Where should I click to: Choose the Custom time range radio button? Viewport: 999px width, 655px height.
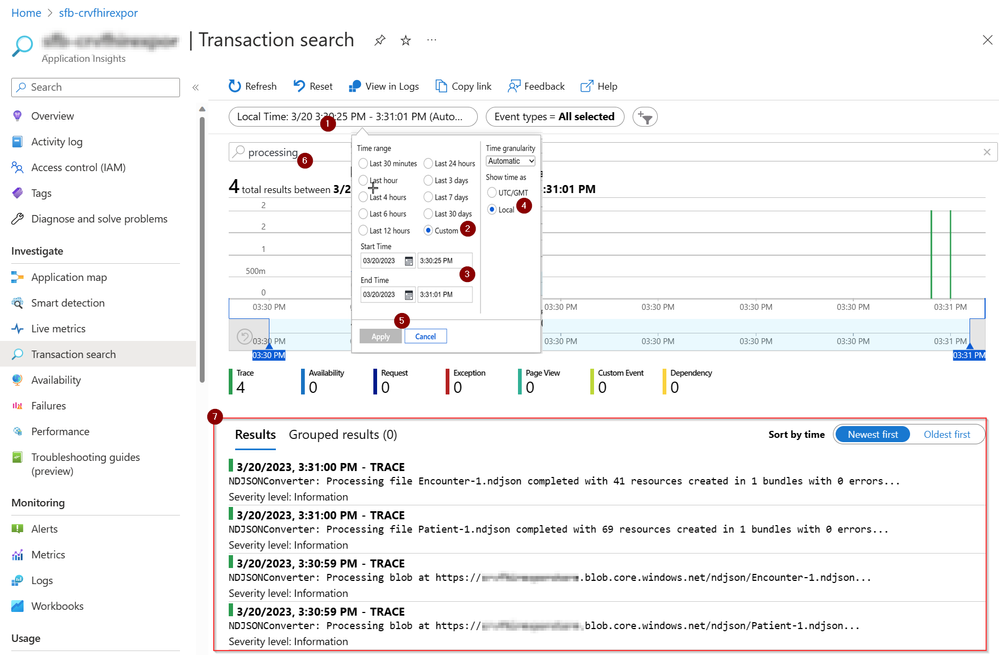(x=428, y=231)
